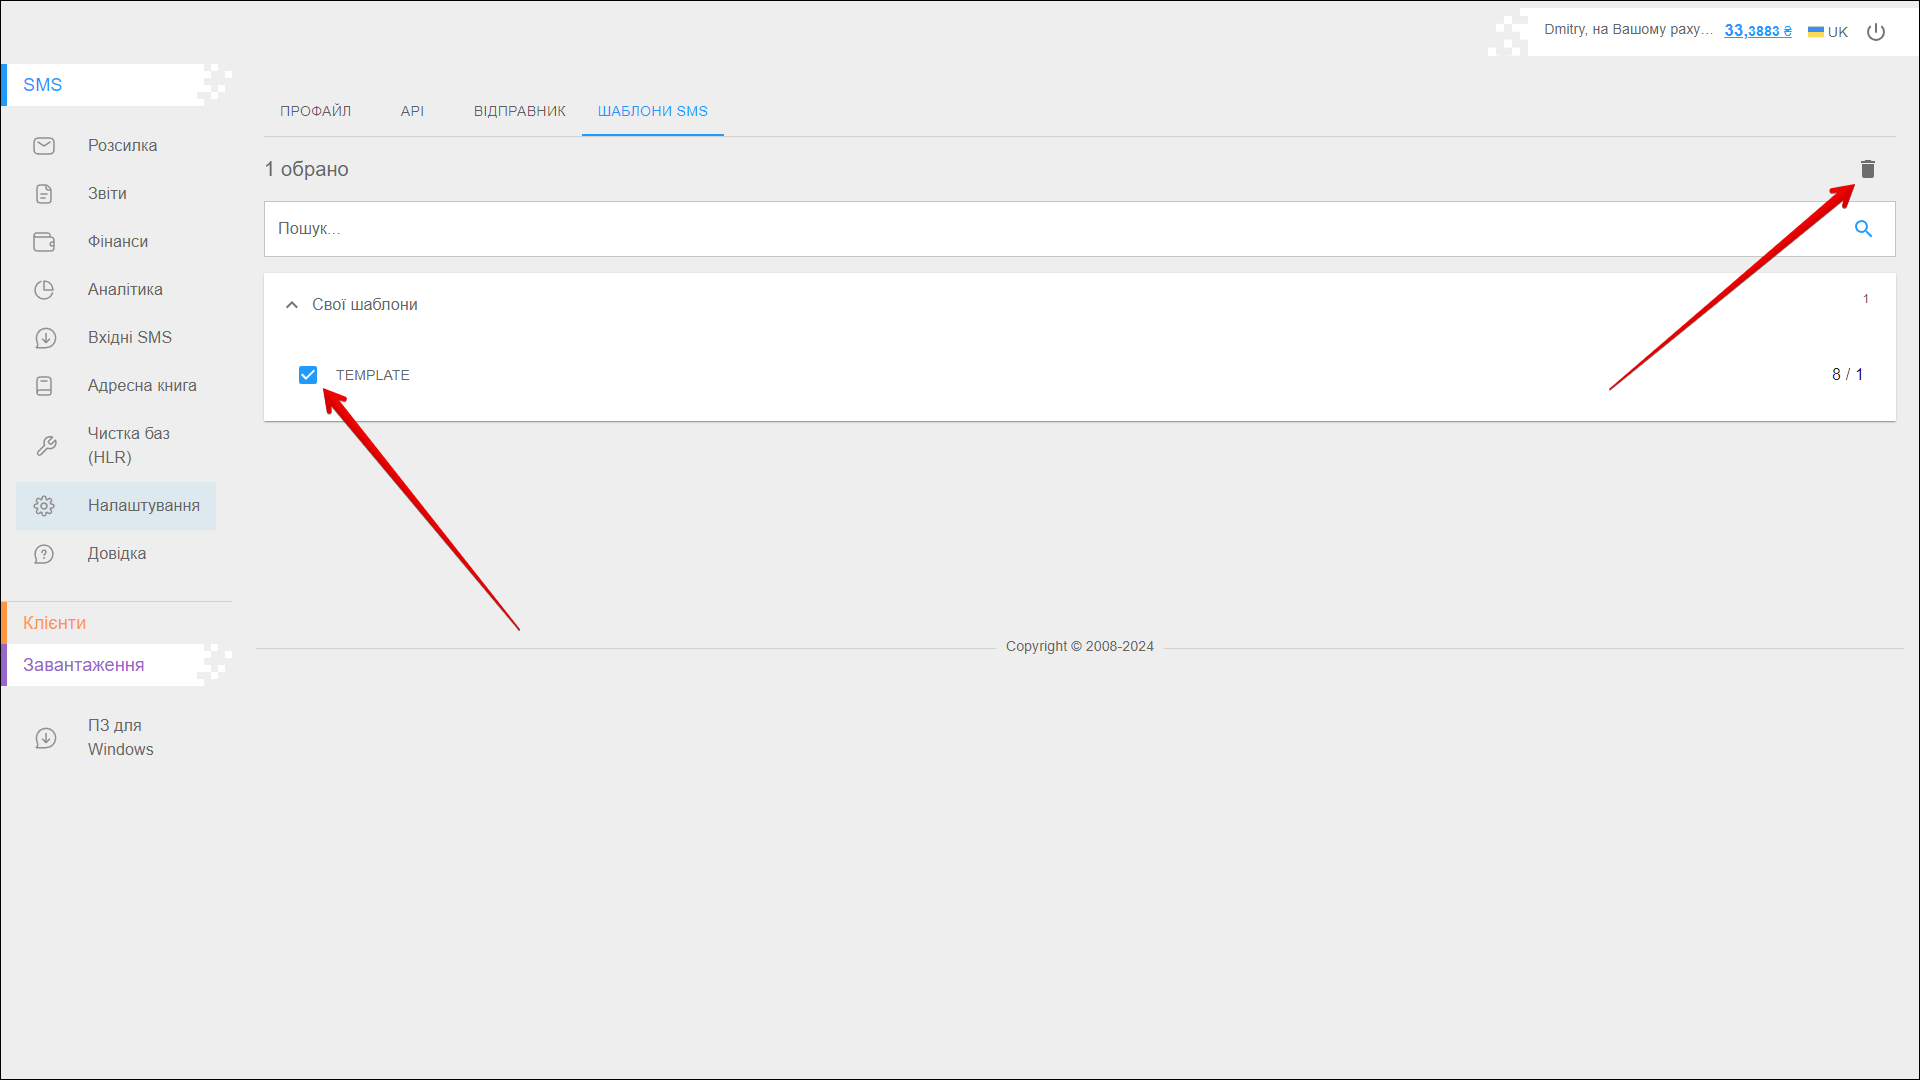This screenshot has height=1080, width=1920.
Task: Click the Вхідні SMS download icon
Action: pos(45,338)
